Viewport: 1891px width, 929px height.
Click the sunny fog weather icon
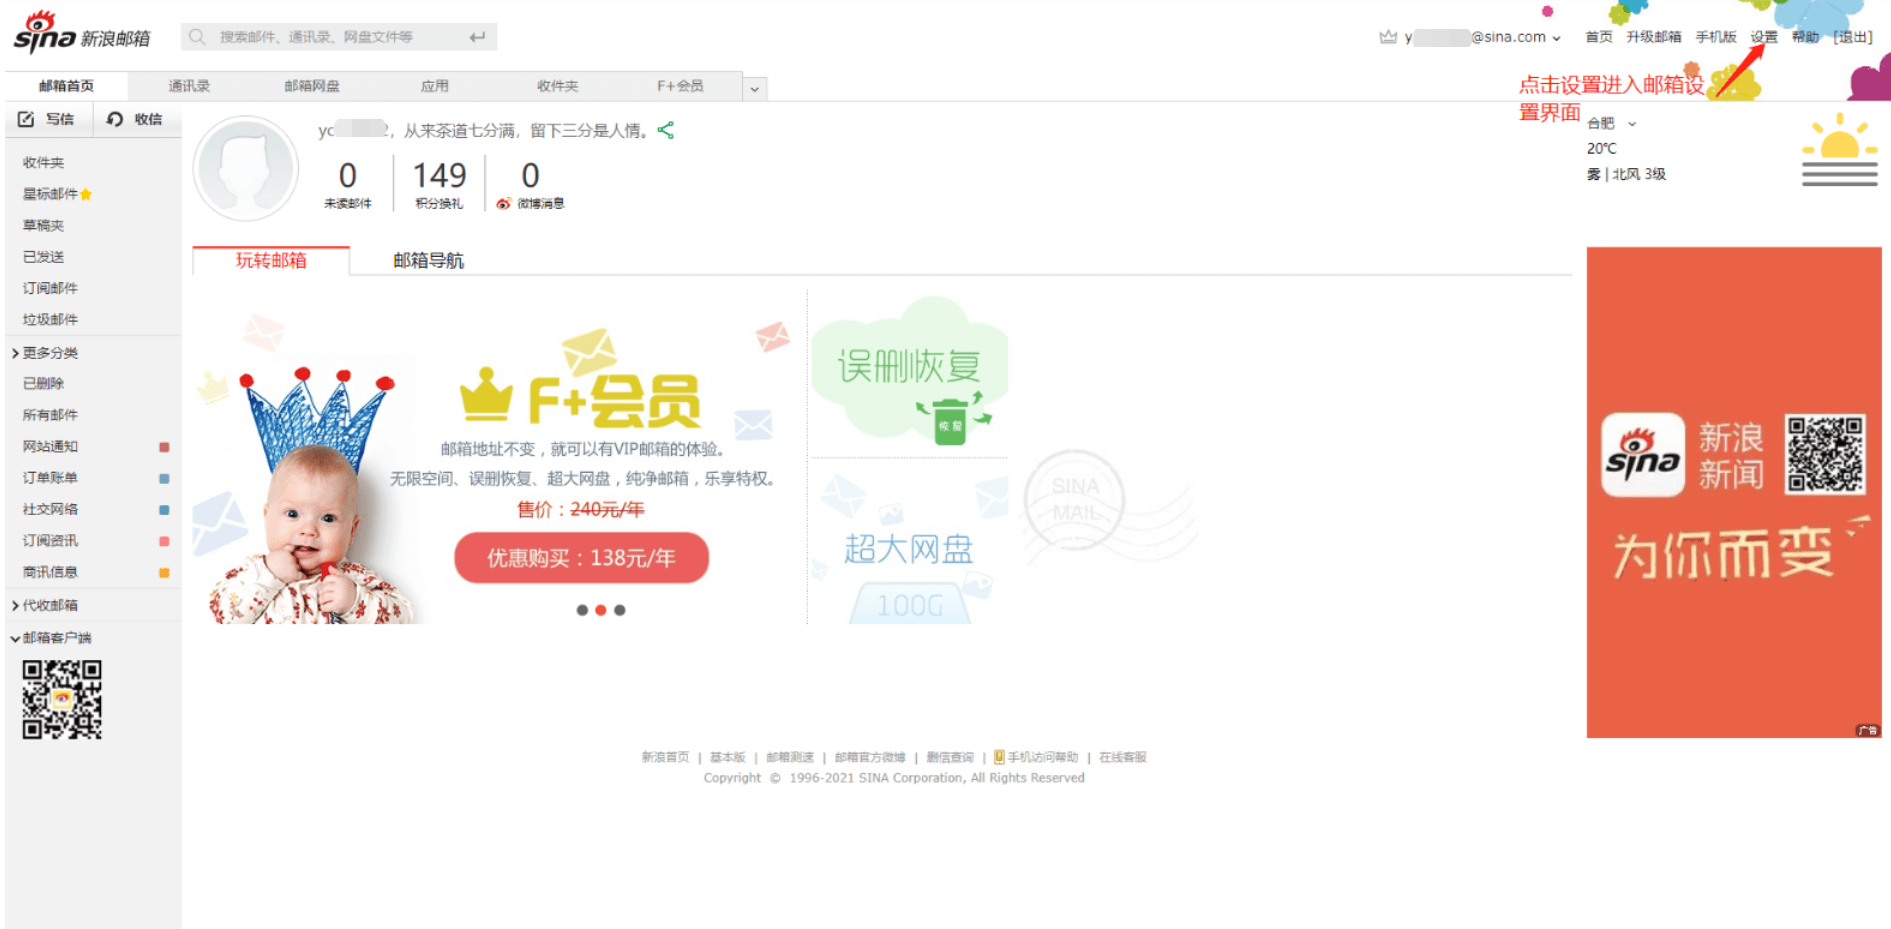(1840, 150)
